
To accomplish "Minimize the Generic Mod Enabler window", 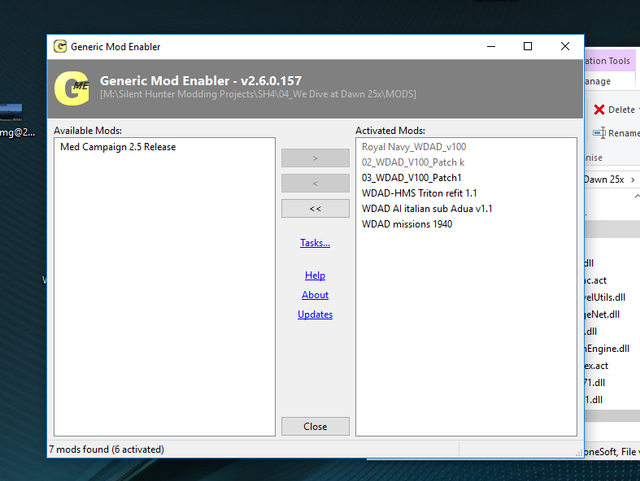I will pos(491,46).
